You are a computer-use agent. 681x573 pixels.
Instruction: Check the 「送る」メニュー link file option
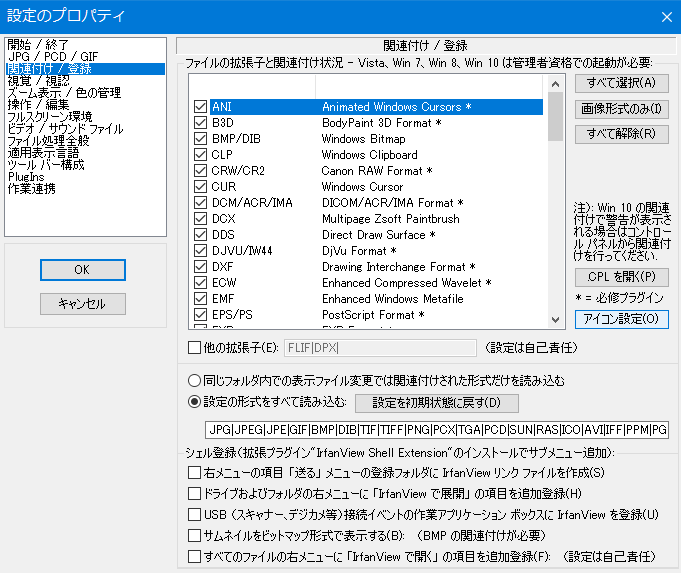pyautogui.click(x=194, y=473)
